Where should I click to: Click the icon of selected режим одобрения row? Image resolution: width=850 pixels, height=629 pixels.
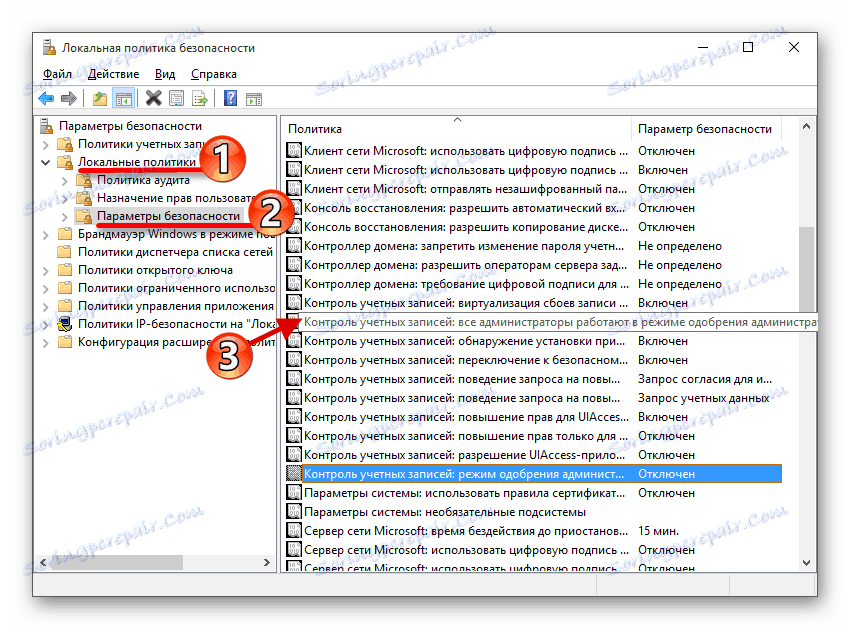[294, 474]
